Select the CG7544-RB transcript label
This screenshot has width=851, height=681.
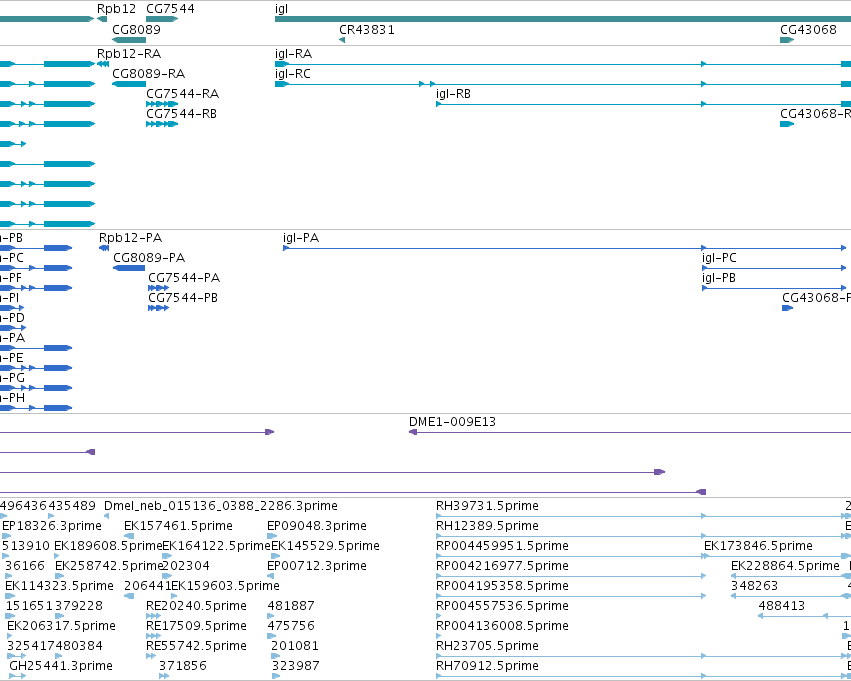181,114
